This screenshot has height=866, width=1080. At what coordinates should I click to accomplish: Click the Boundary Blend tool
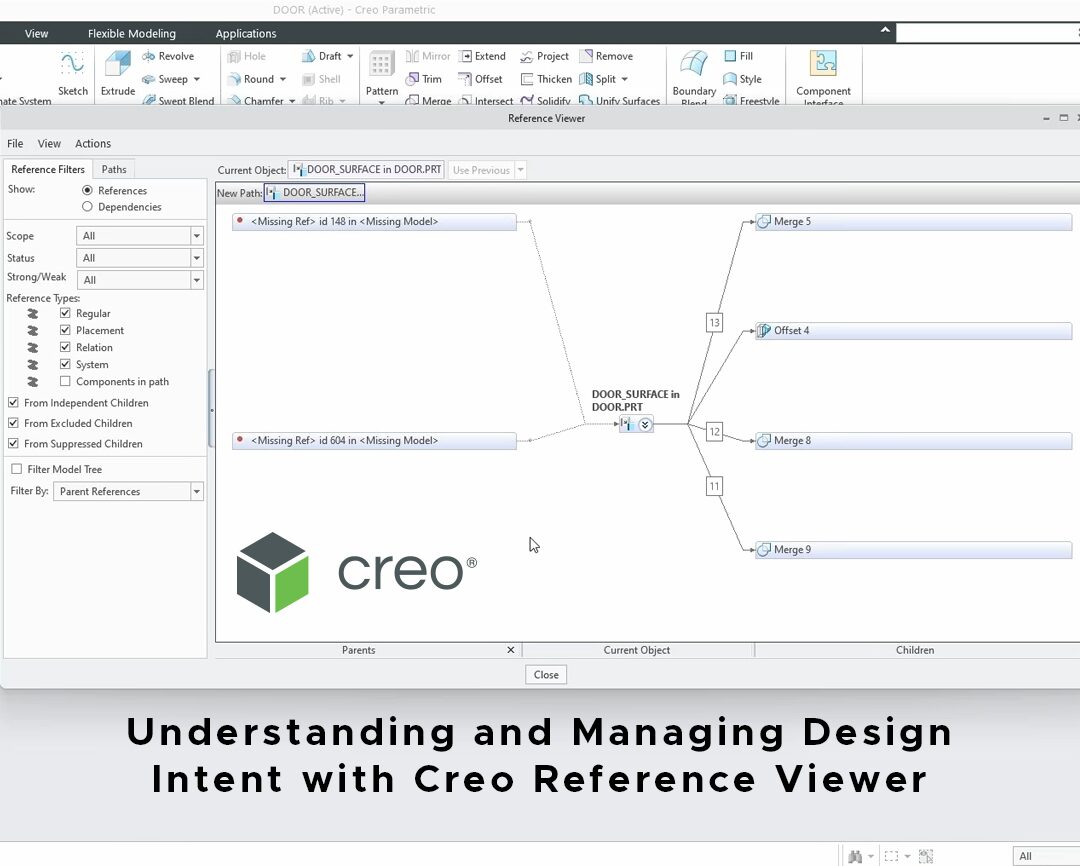694,77
